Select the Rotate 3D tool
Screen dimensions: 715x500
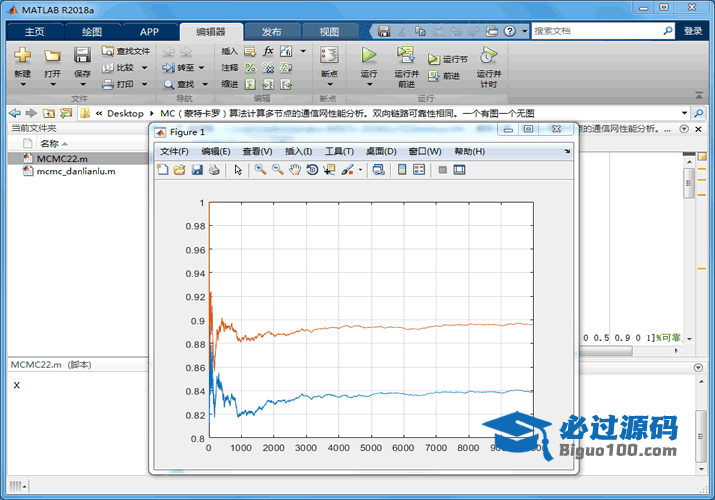coord(312,170)
